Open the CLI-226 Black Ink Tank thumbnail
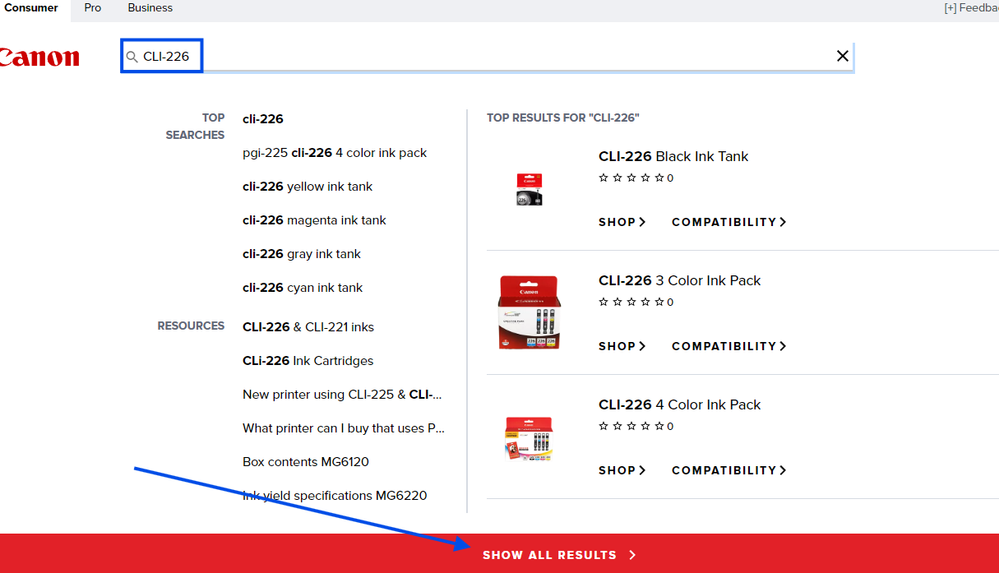This screenshot has height=573, width=999. pos(529,189)
